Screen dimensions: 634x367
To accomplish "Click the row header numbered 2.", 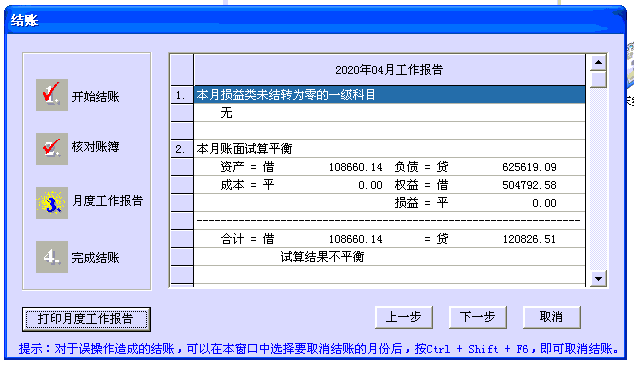I will [x=182, y=149].
